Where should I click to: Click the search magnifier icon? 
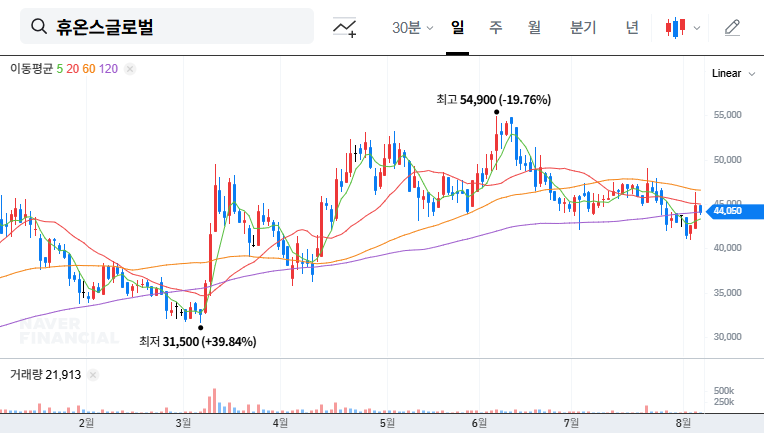pos(39,27)
